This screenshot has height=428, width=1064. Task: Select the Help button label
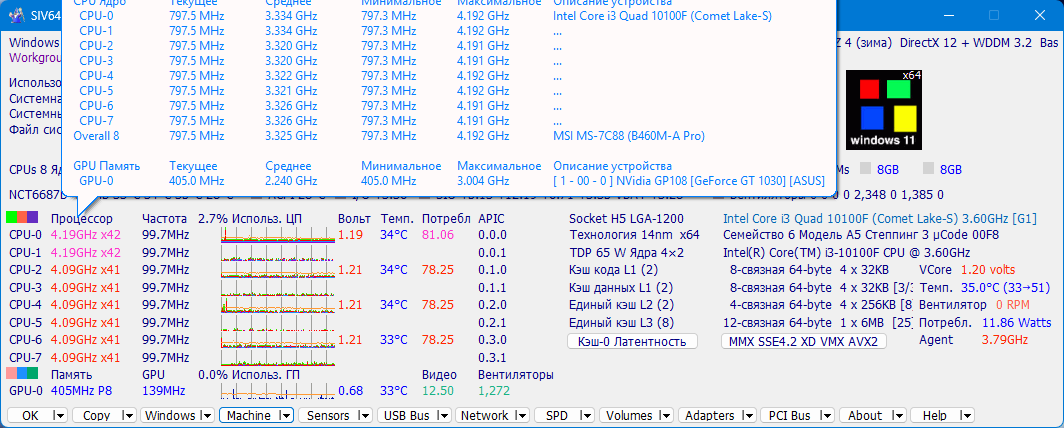pos(934,415)
